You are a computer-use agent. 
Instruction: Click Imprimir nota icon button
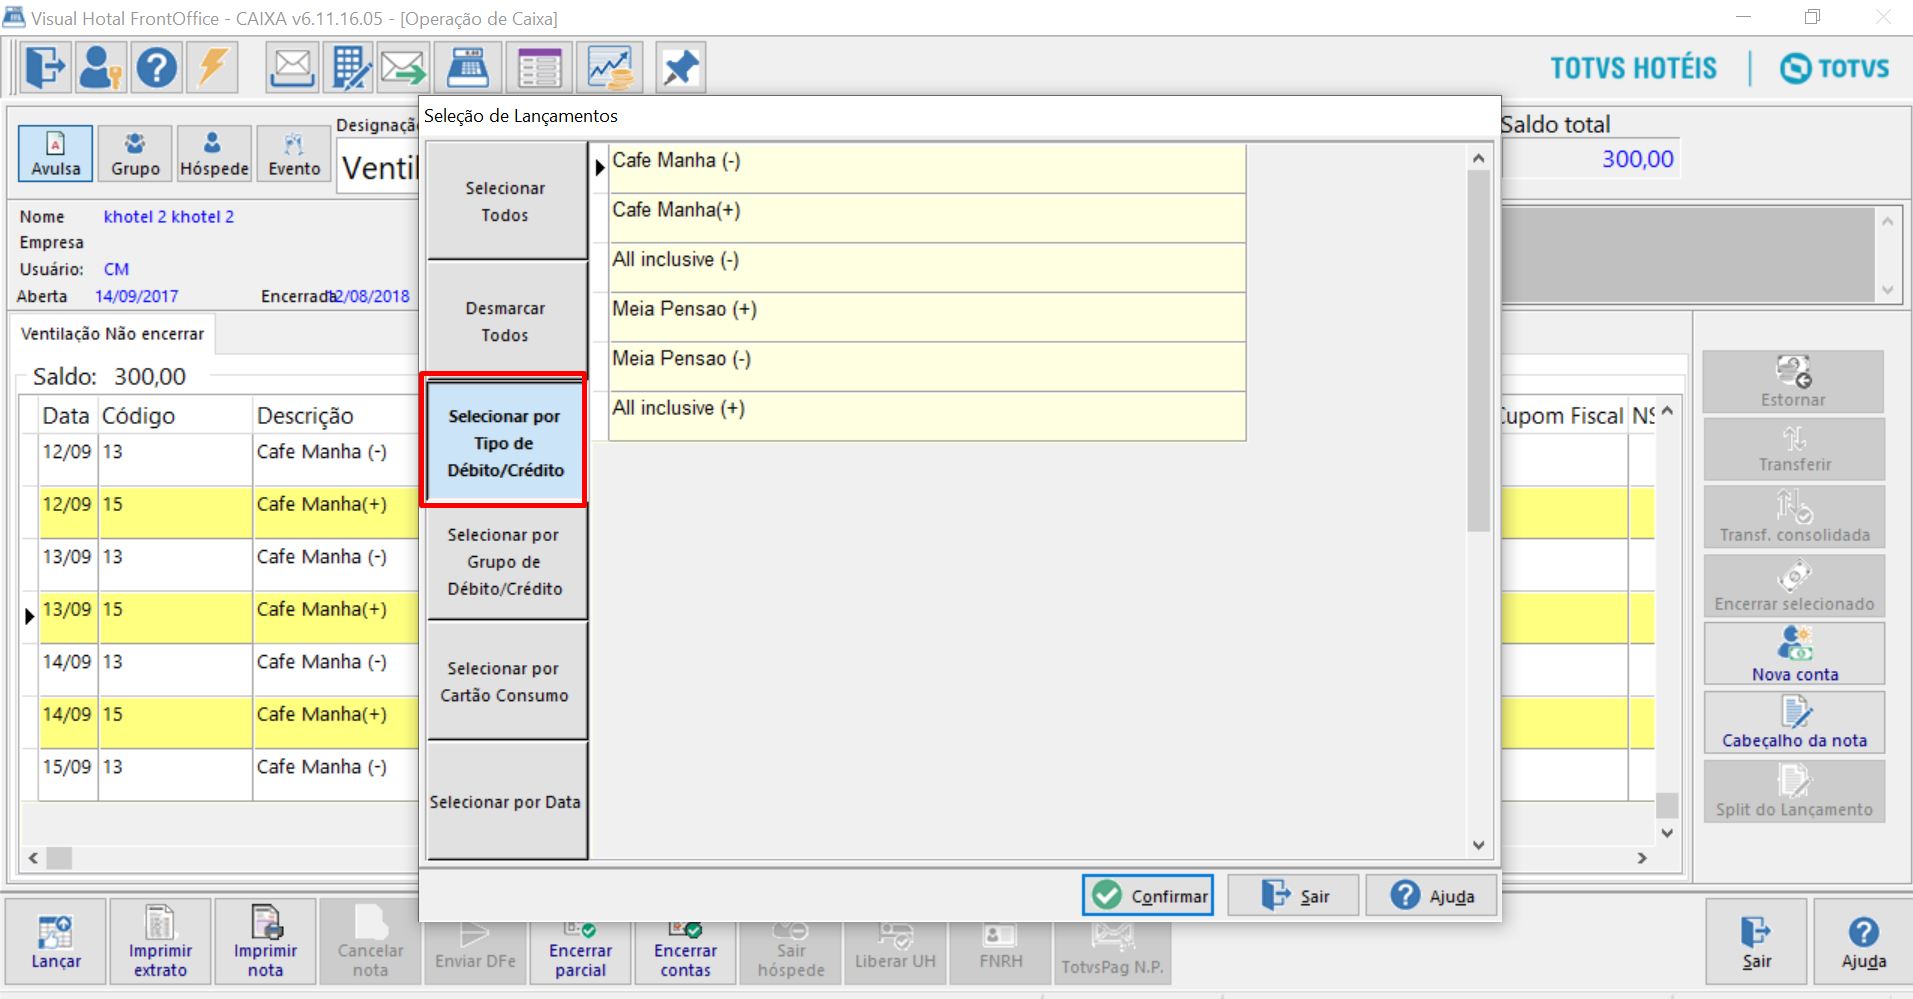click(x=265, y=942)
